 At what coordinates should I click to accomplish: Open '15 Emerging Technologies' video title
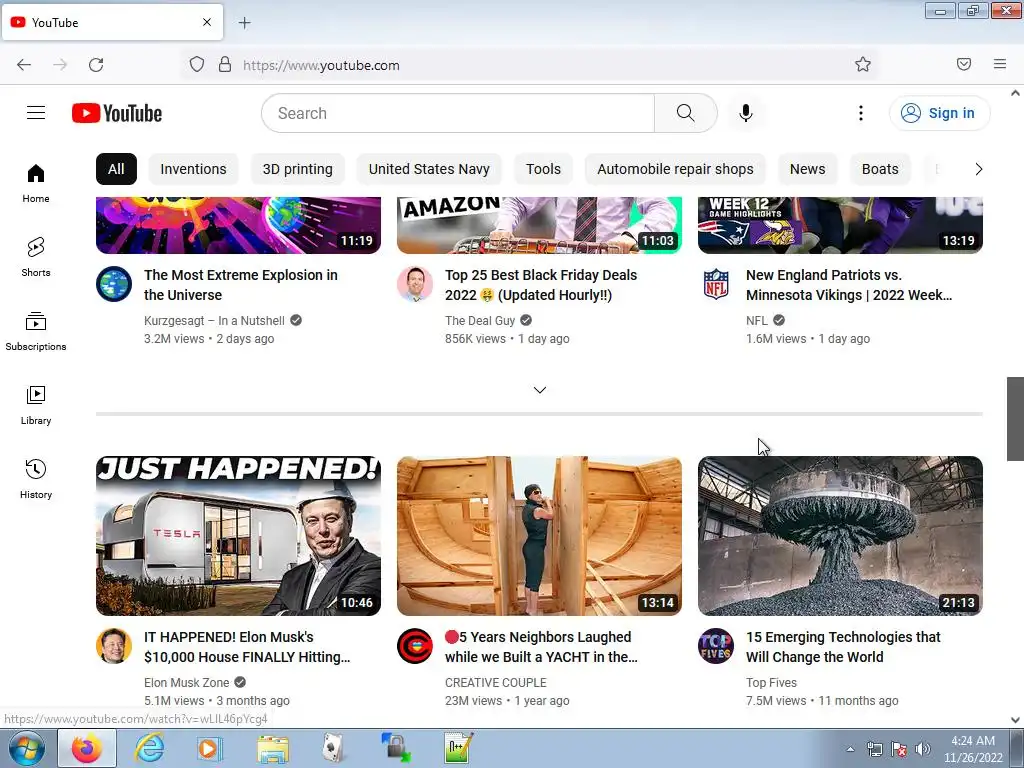843,647
